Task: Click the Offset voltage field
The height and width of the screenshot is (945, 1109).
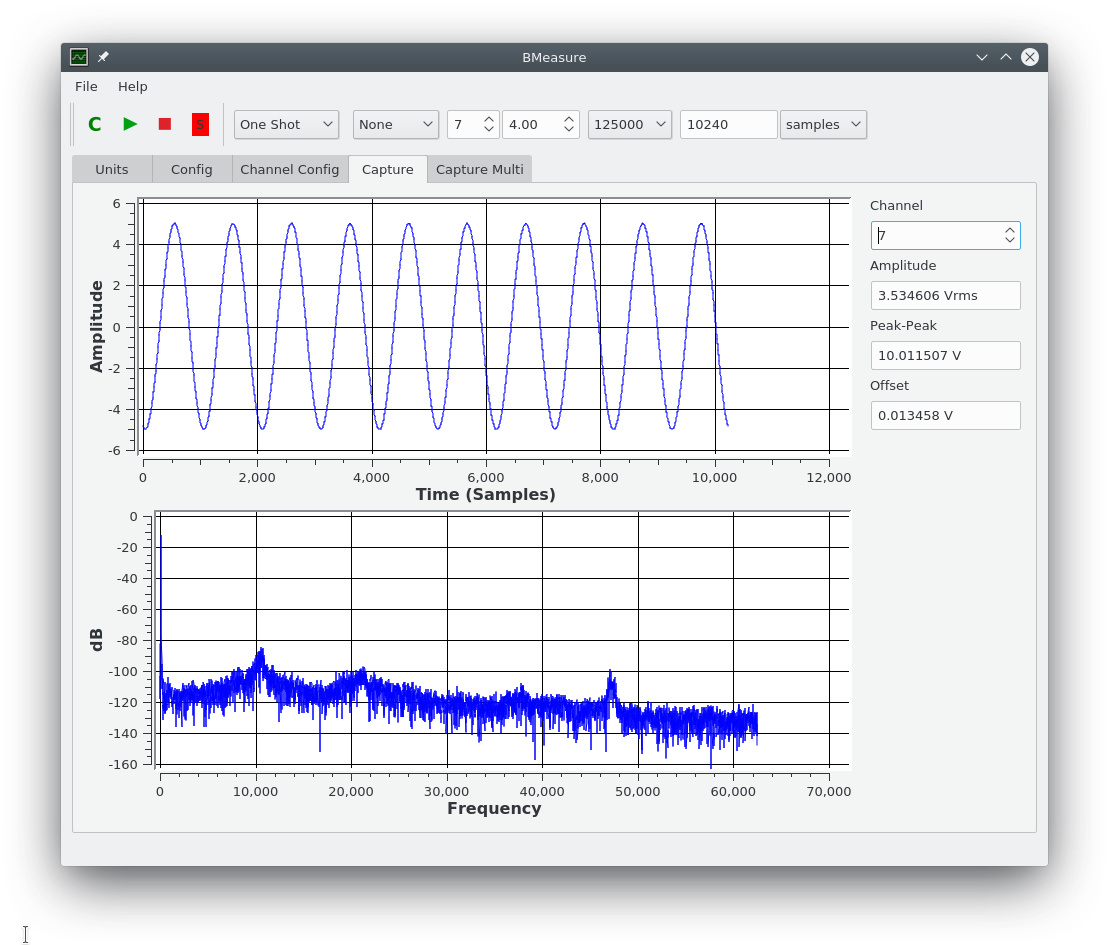Action: pyautogui.click(x=945, y=415)
